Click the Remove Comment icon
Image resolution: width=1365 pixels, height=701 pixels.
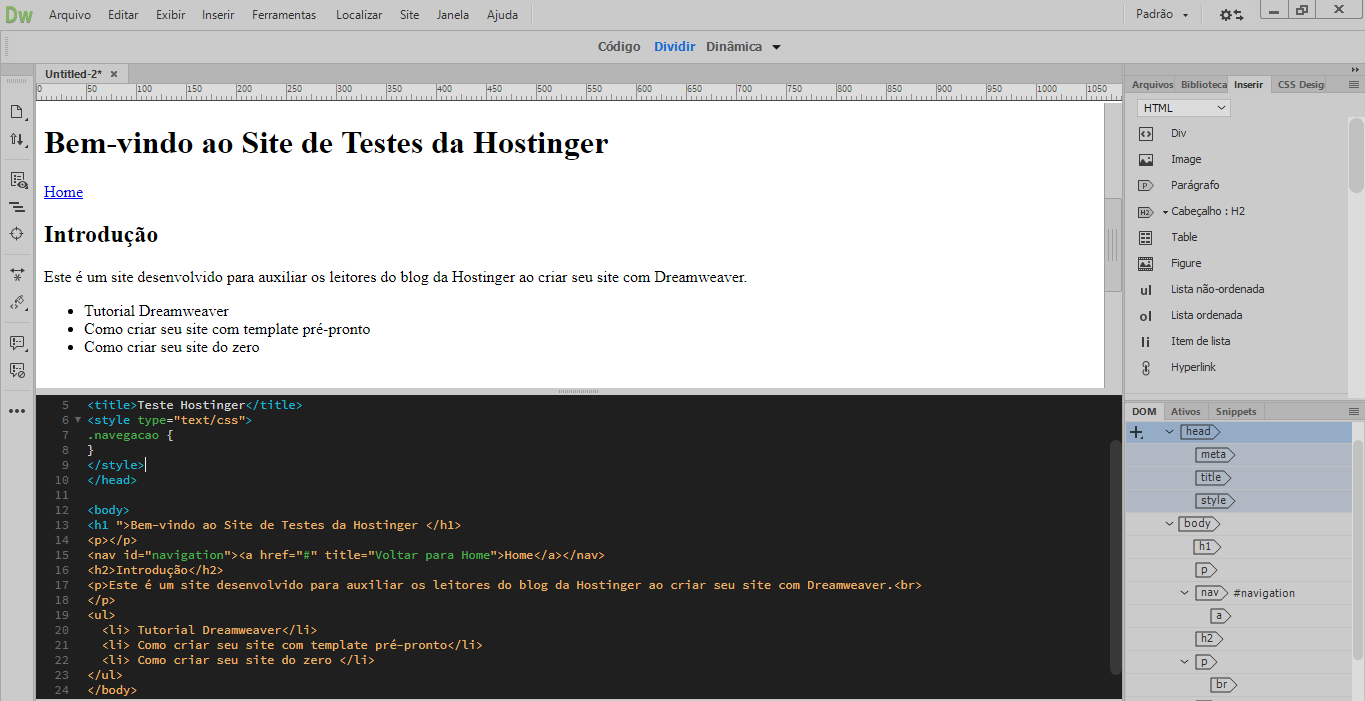click(x=17, y=369)
